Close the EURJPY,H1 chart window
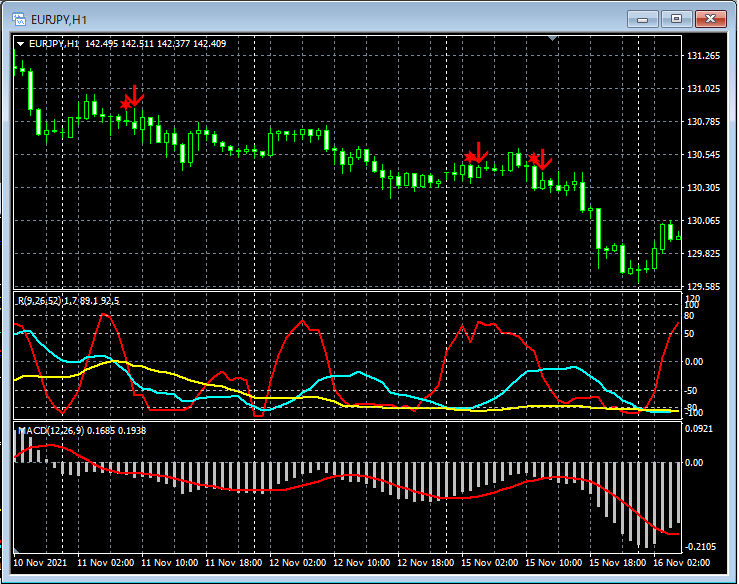Screen dimensions: 739x584 (x=710, y=18)
